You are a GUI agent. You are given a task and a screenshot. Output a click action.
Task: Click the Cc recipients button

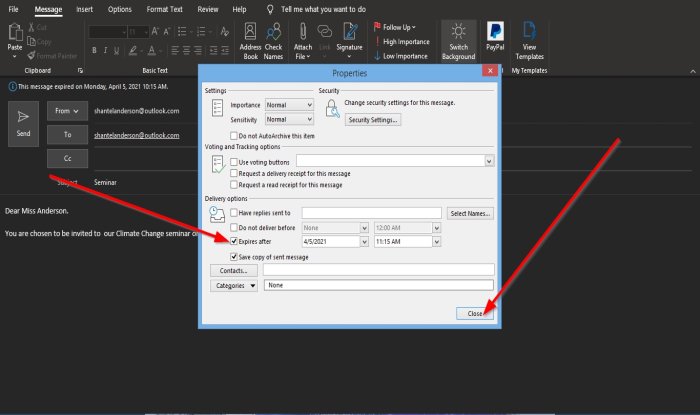coord(67,158)
